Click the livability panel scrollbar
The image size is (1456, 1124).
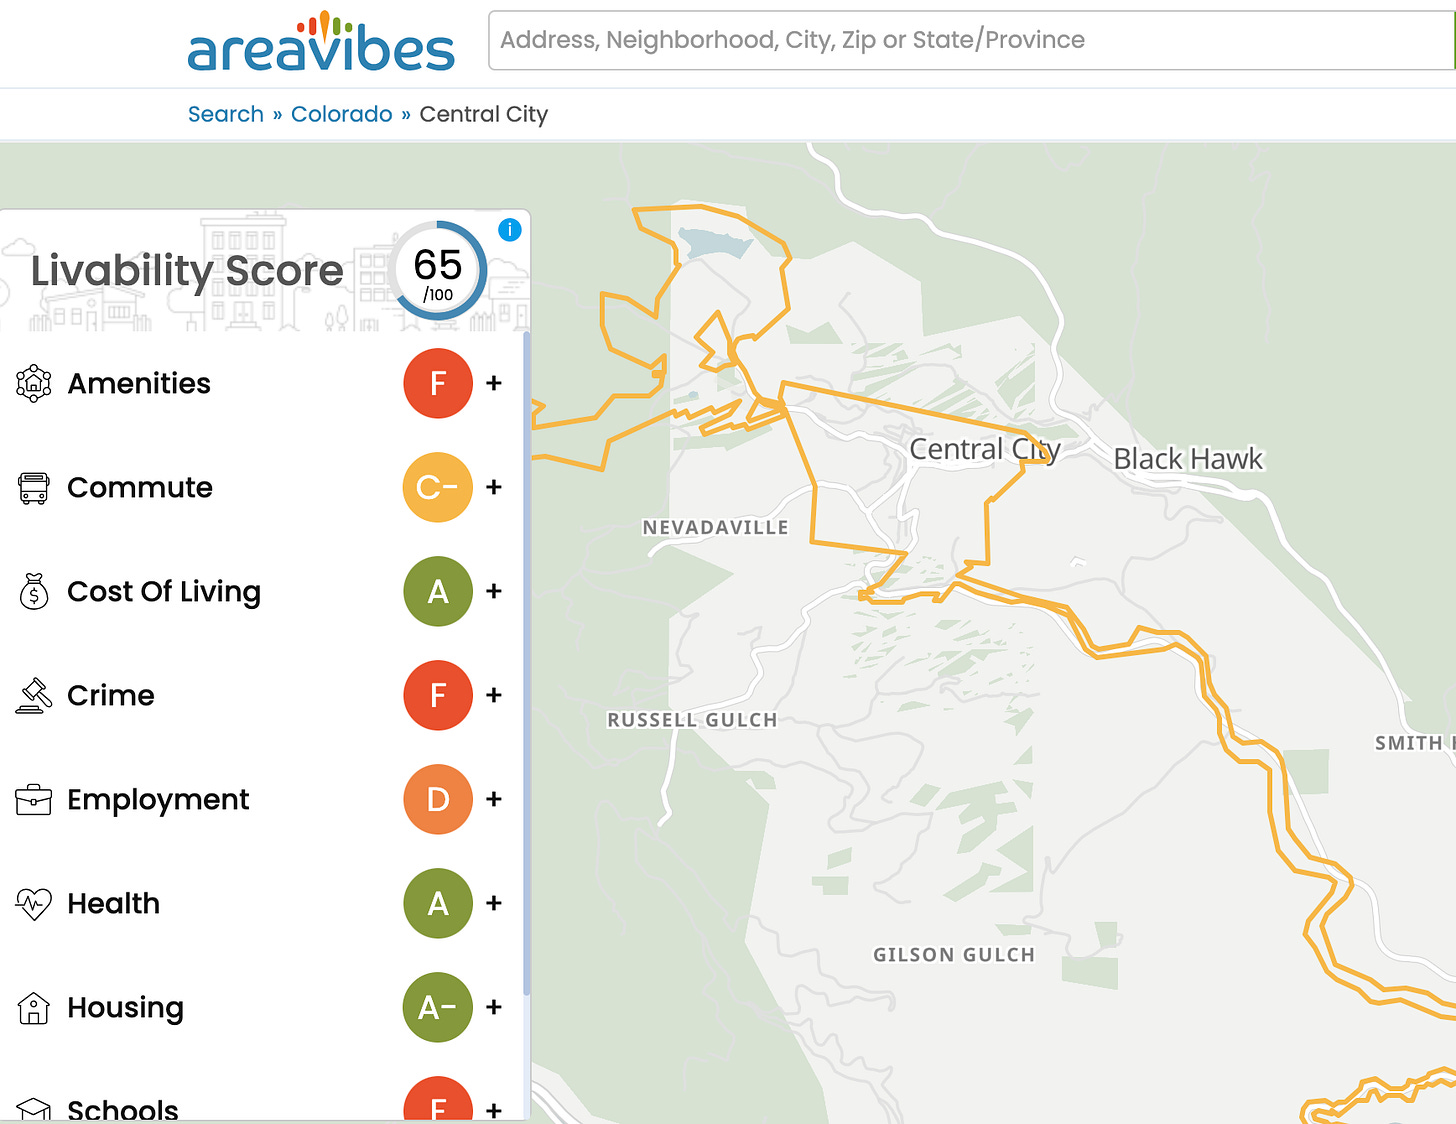click(526, 665)
